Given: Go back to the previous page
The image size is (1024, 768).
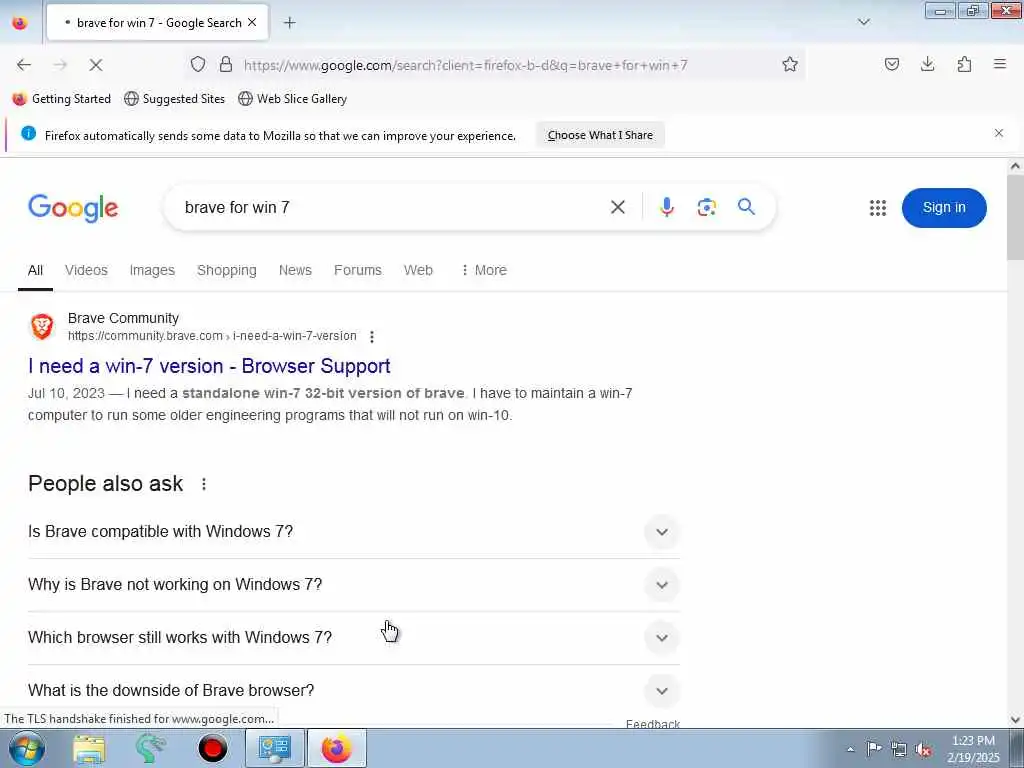Looking at the screenshot, I should tap(24, 65).
